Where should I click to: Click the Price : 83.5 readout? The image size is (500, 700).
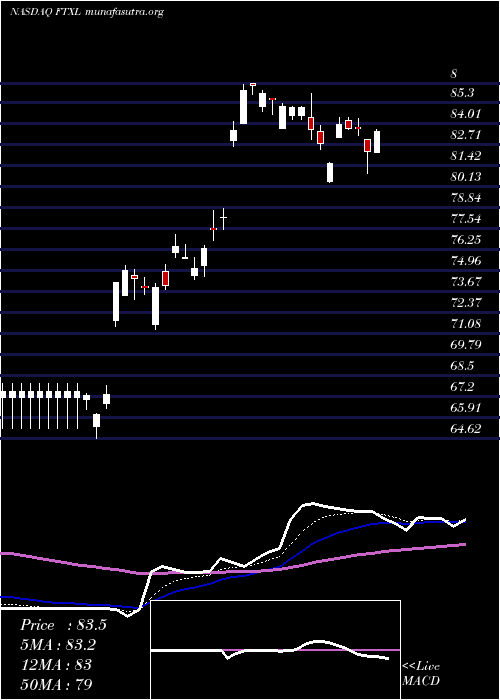pos(63,625)
